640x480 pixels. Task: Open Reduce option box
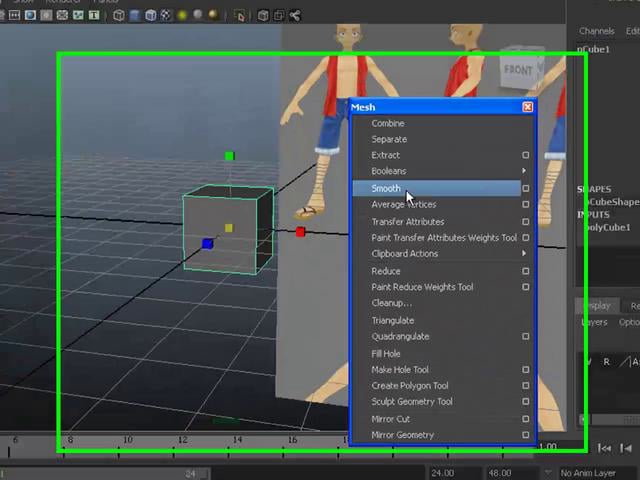click(x=526, y=271)
